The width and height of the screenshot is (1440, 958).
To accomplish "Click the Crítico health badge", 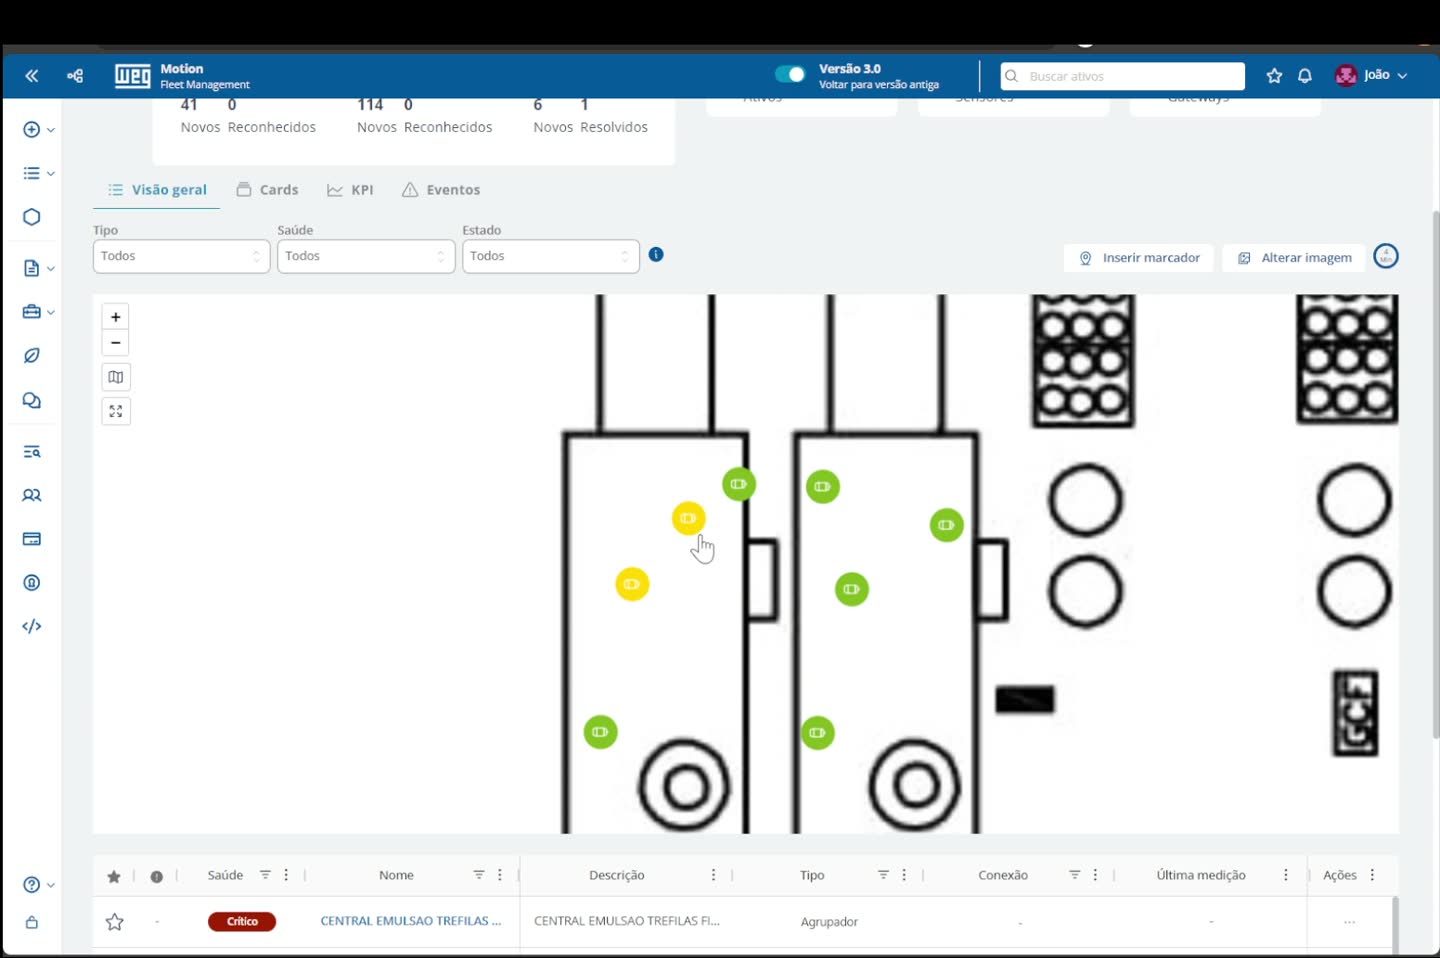I will (x=242, y=922).
